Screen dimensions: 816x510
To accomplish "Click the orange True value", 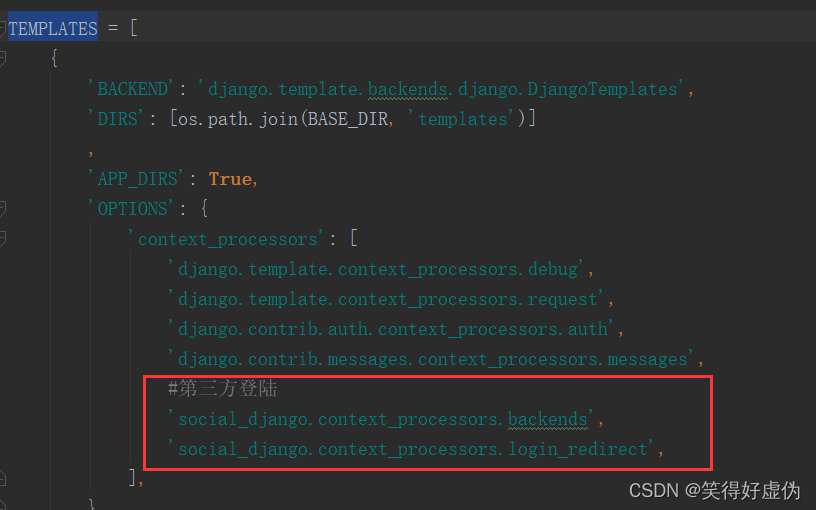I will 230,178.
